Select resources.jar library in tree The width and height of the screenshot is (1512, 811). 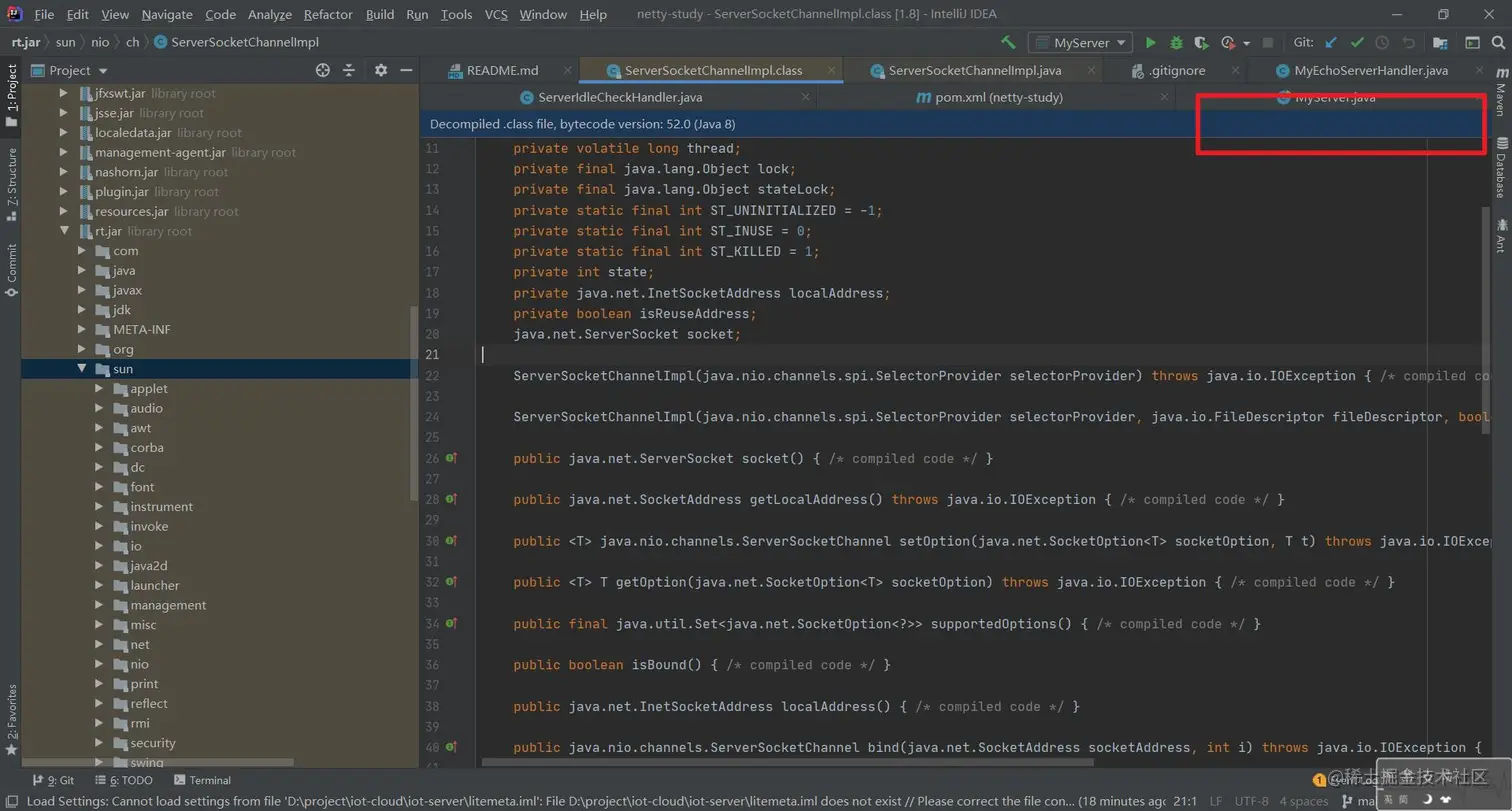(x=158, y=211)
